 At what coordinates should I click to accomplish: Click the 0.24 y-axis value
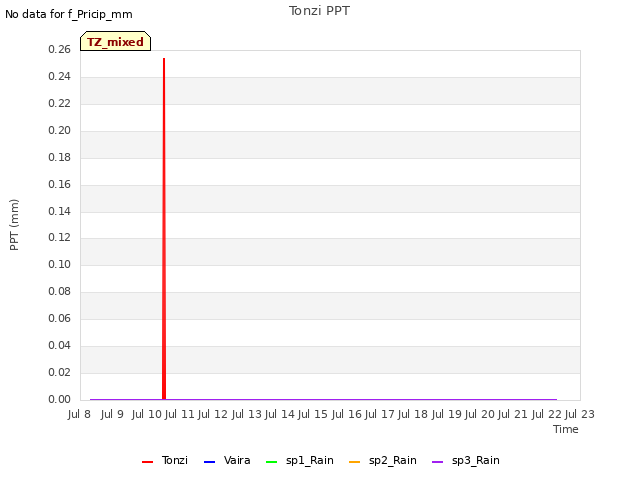tap(60, 76)
